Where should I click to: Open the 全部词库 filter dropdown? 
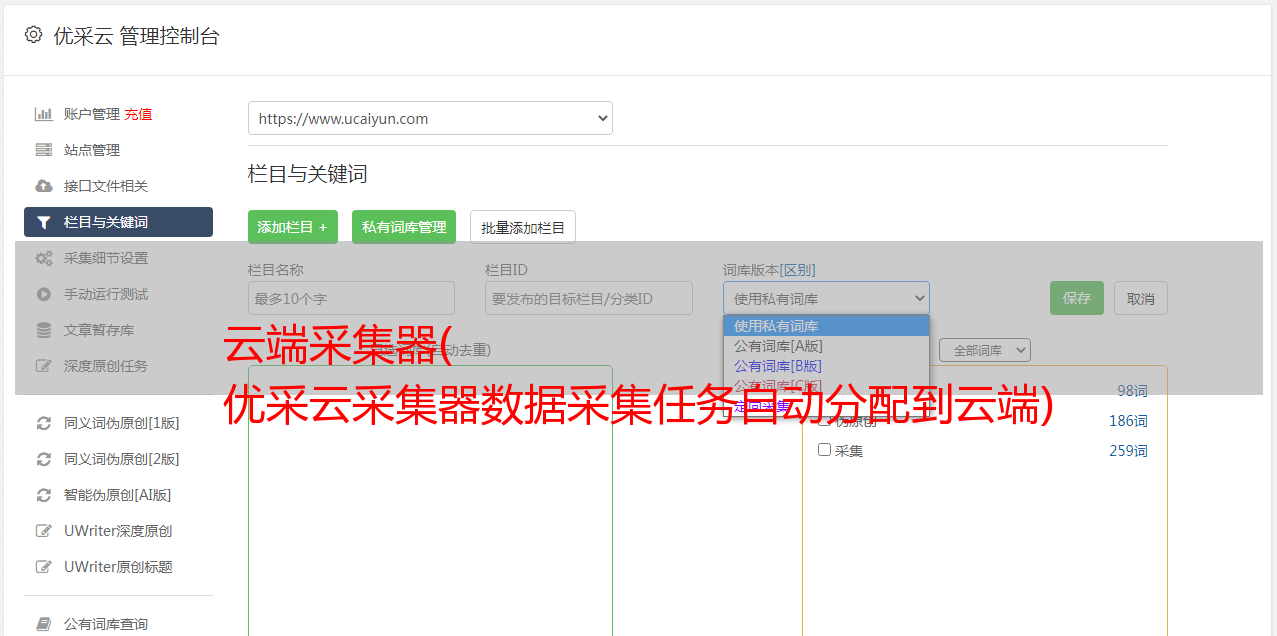[x=985, y=350]
